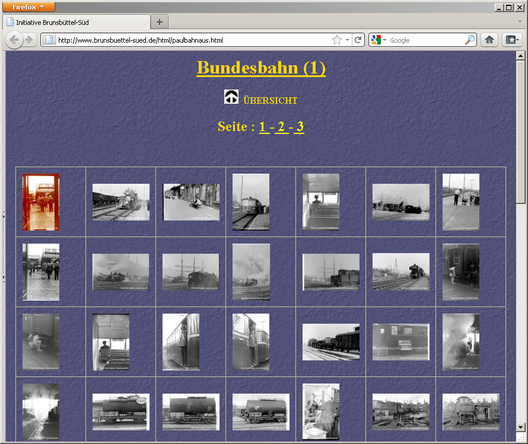Click the Bundesbahn (1) heading link
Image resolution: width=528 pixels, height=444 pixels.
coord(261,68)
